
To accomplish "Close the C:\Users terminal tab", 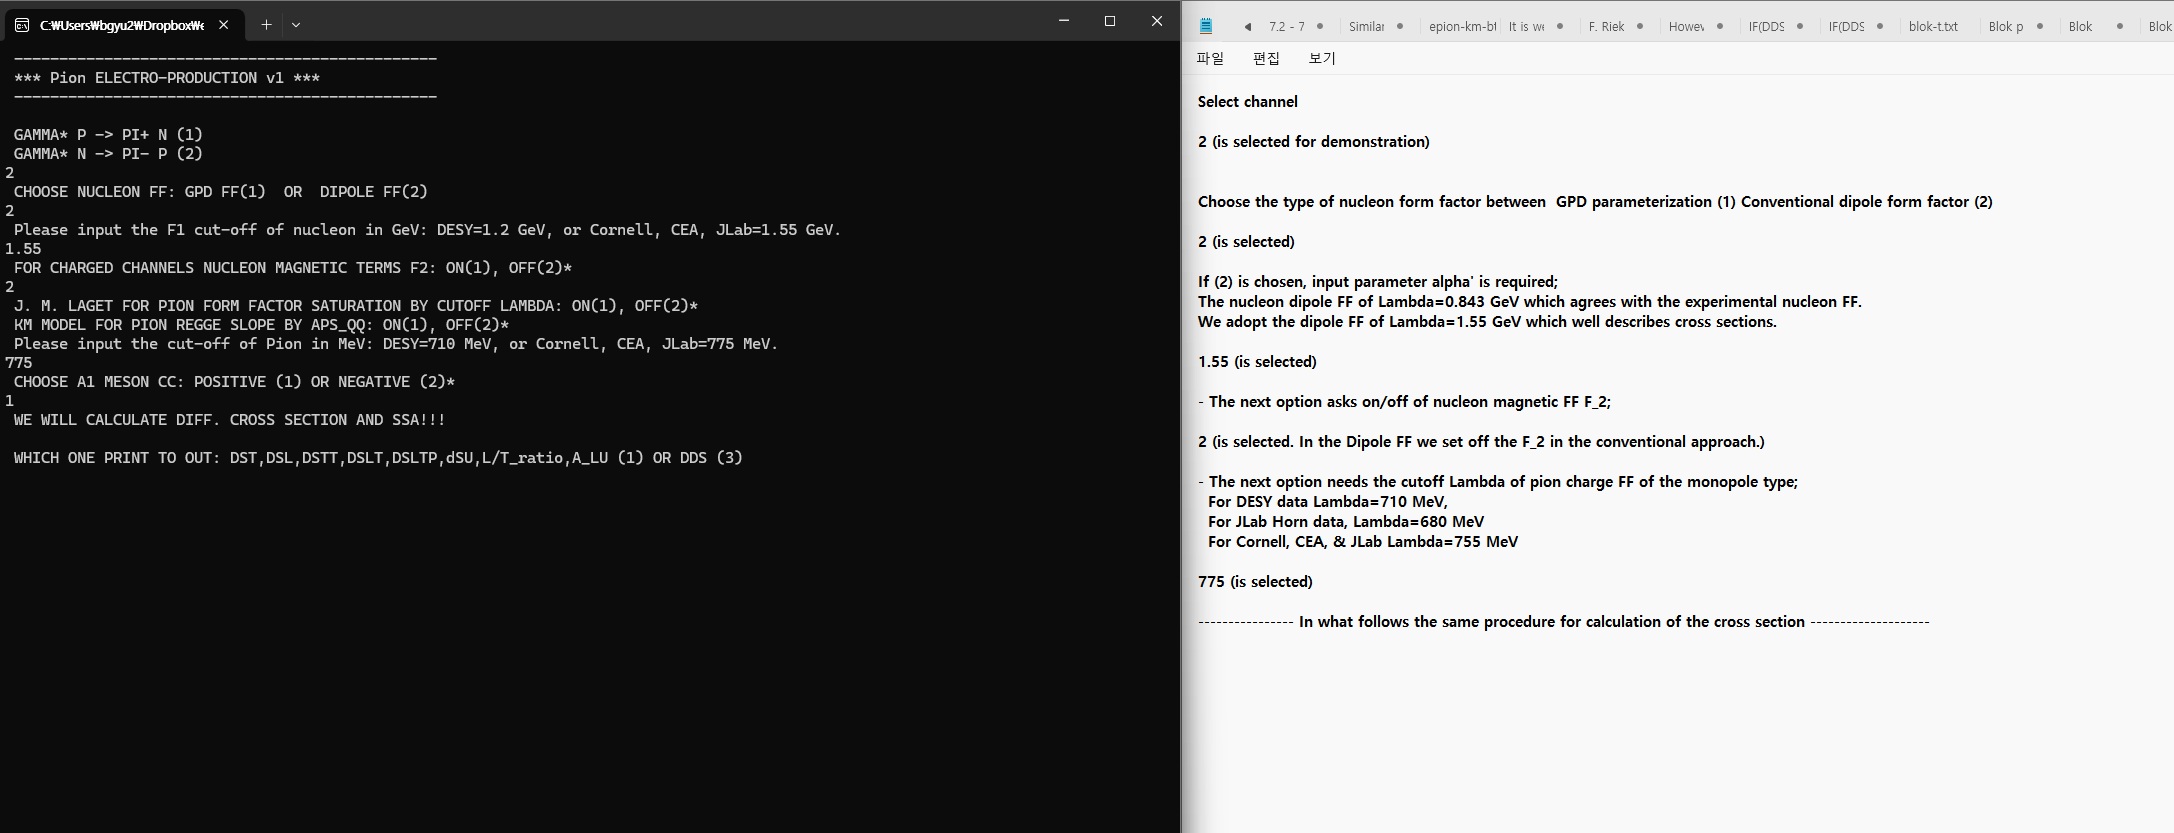I will [x=224, y=25].
